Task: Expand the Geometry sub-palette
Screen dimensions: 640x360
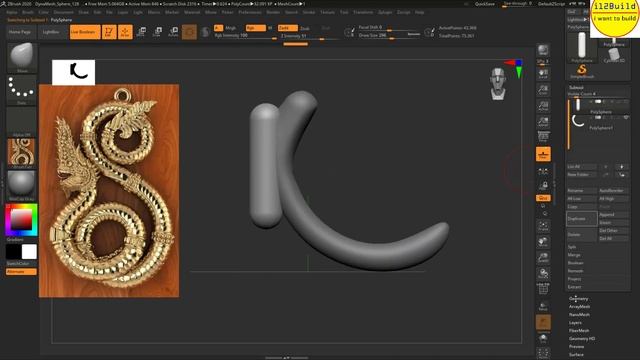Action: pos(579,299)
